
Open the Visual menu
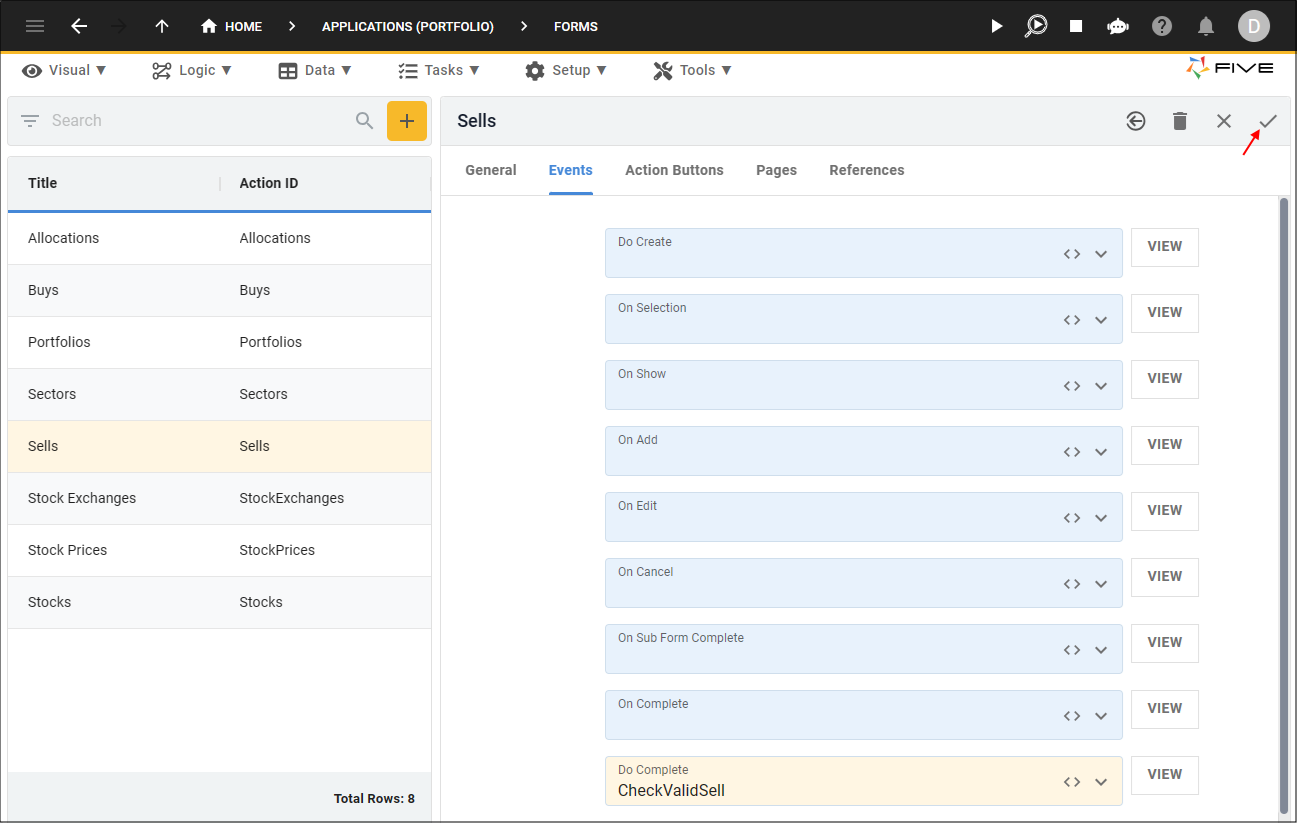(65, 70)
